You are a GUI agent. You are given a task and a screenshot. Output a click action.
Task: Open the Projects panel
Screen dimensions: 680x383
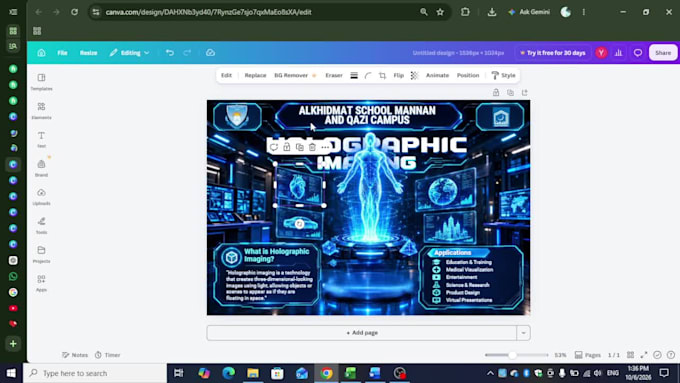coord(41,254)
